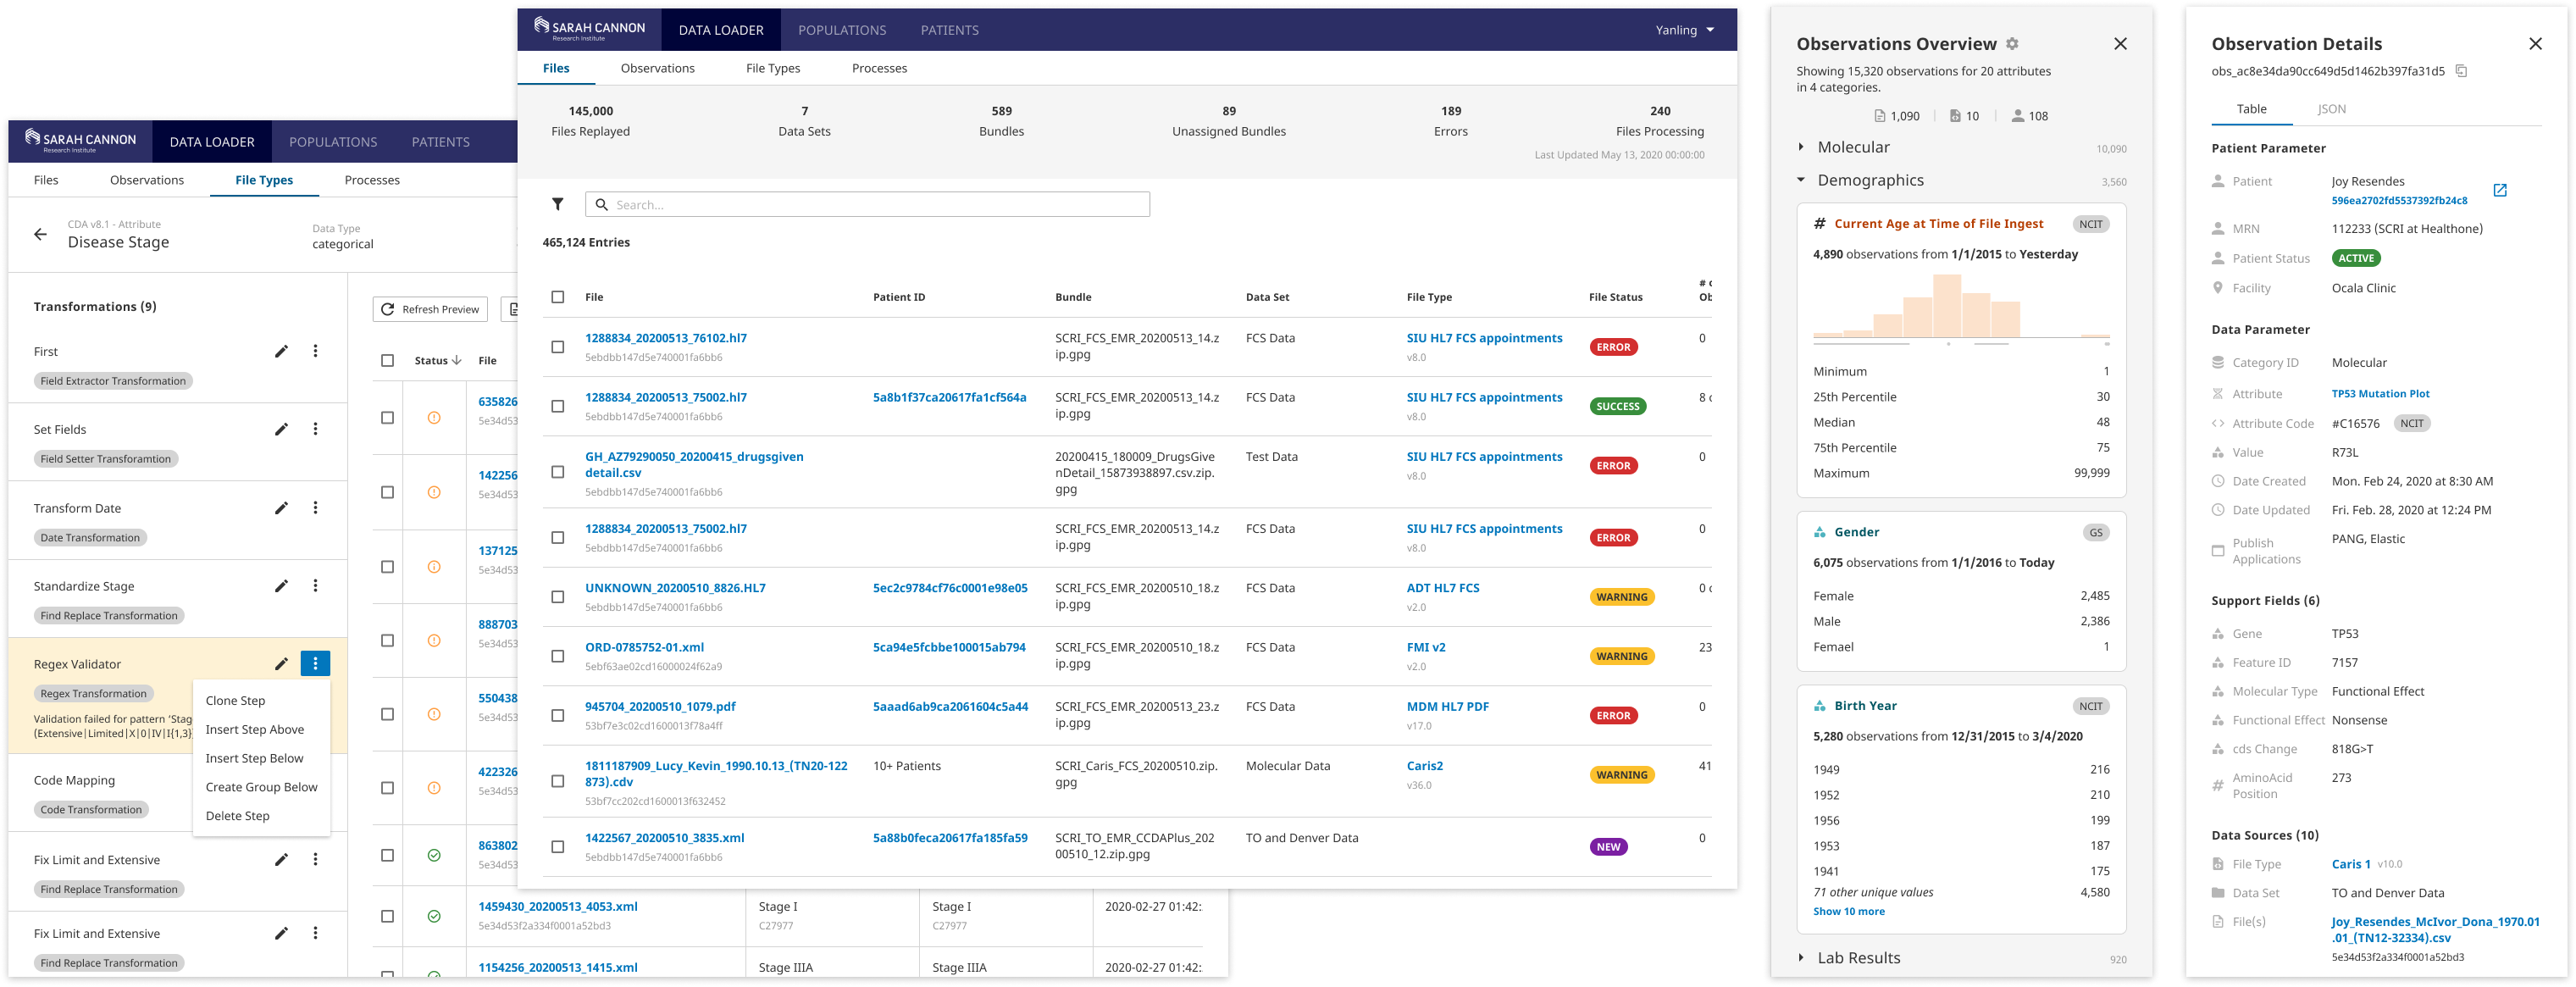This screenshot has height=987, width=2576.
Task: Open more options for Set Fields step
Action: tap(315, 429)
